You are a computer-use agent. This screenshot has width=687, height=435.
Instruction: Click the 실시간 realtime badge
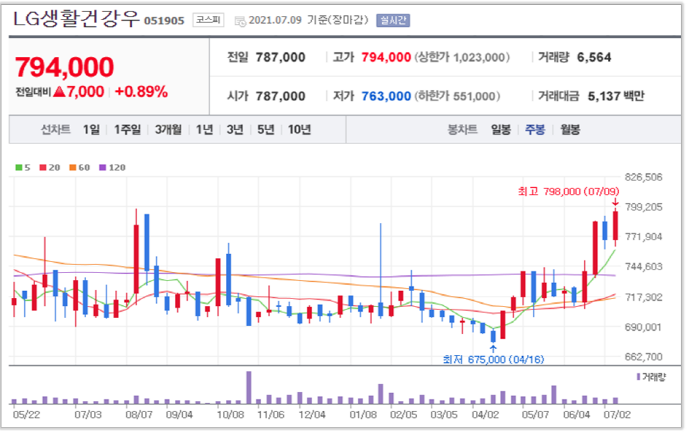point(393,20)
